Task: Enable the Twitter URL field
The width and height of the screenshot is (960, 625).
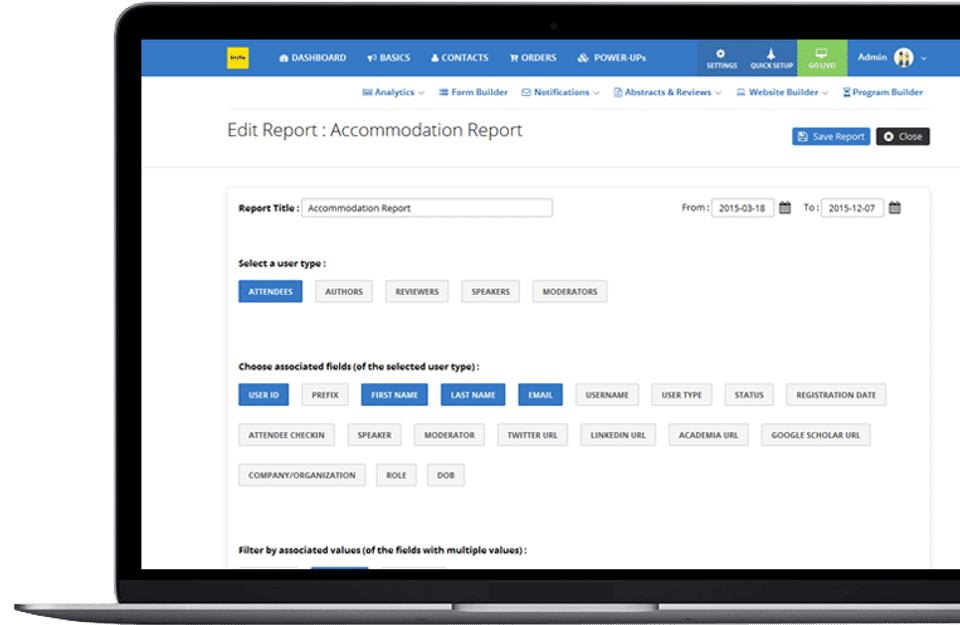Action: [x=532, y=435]
